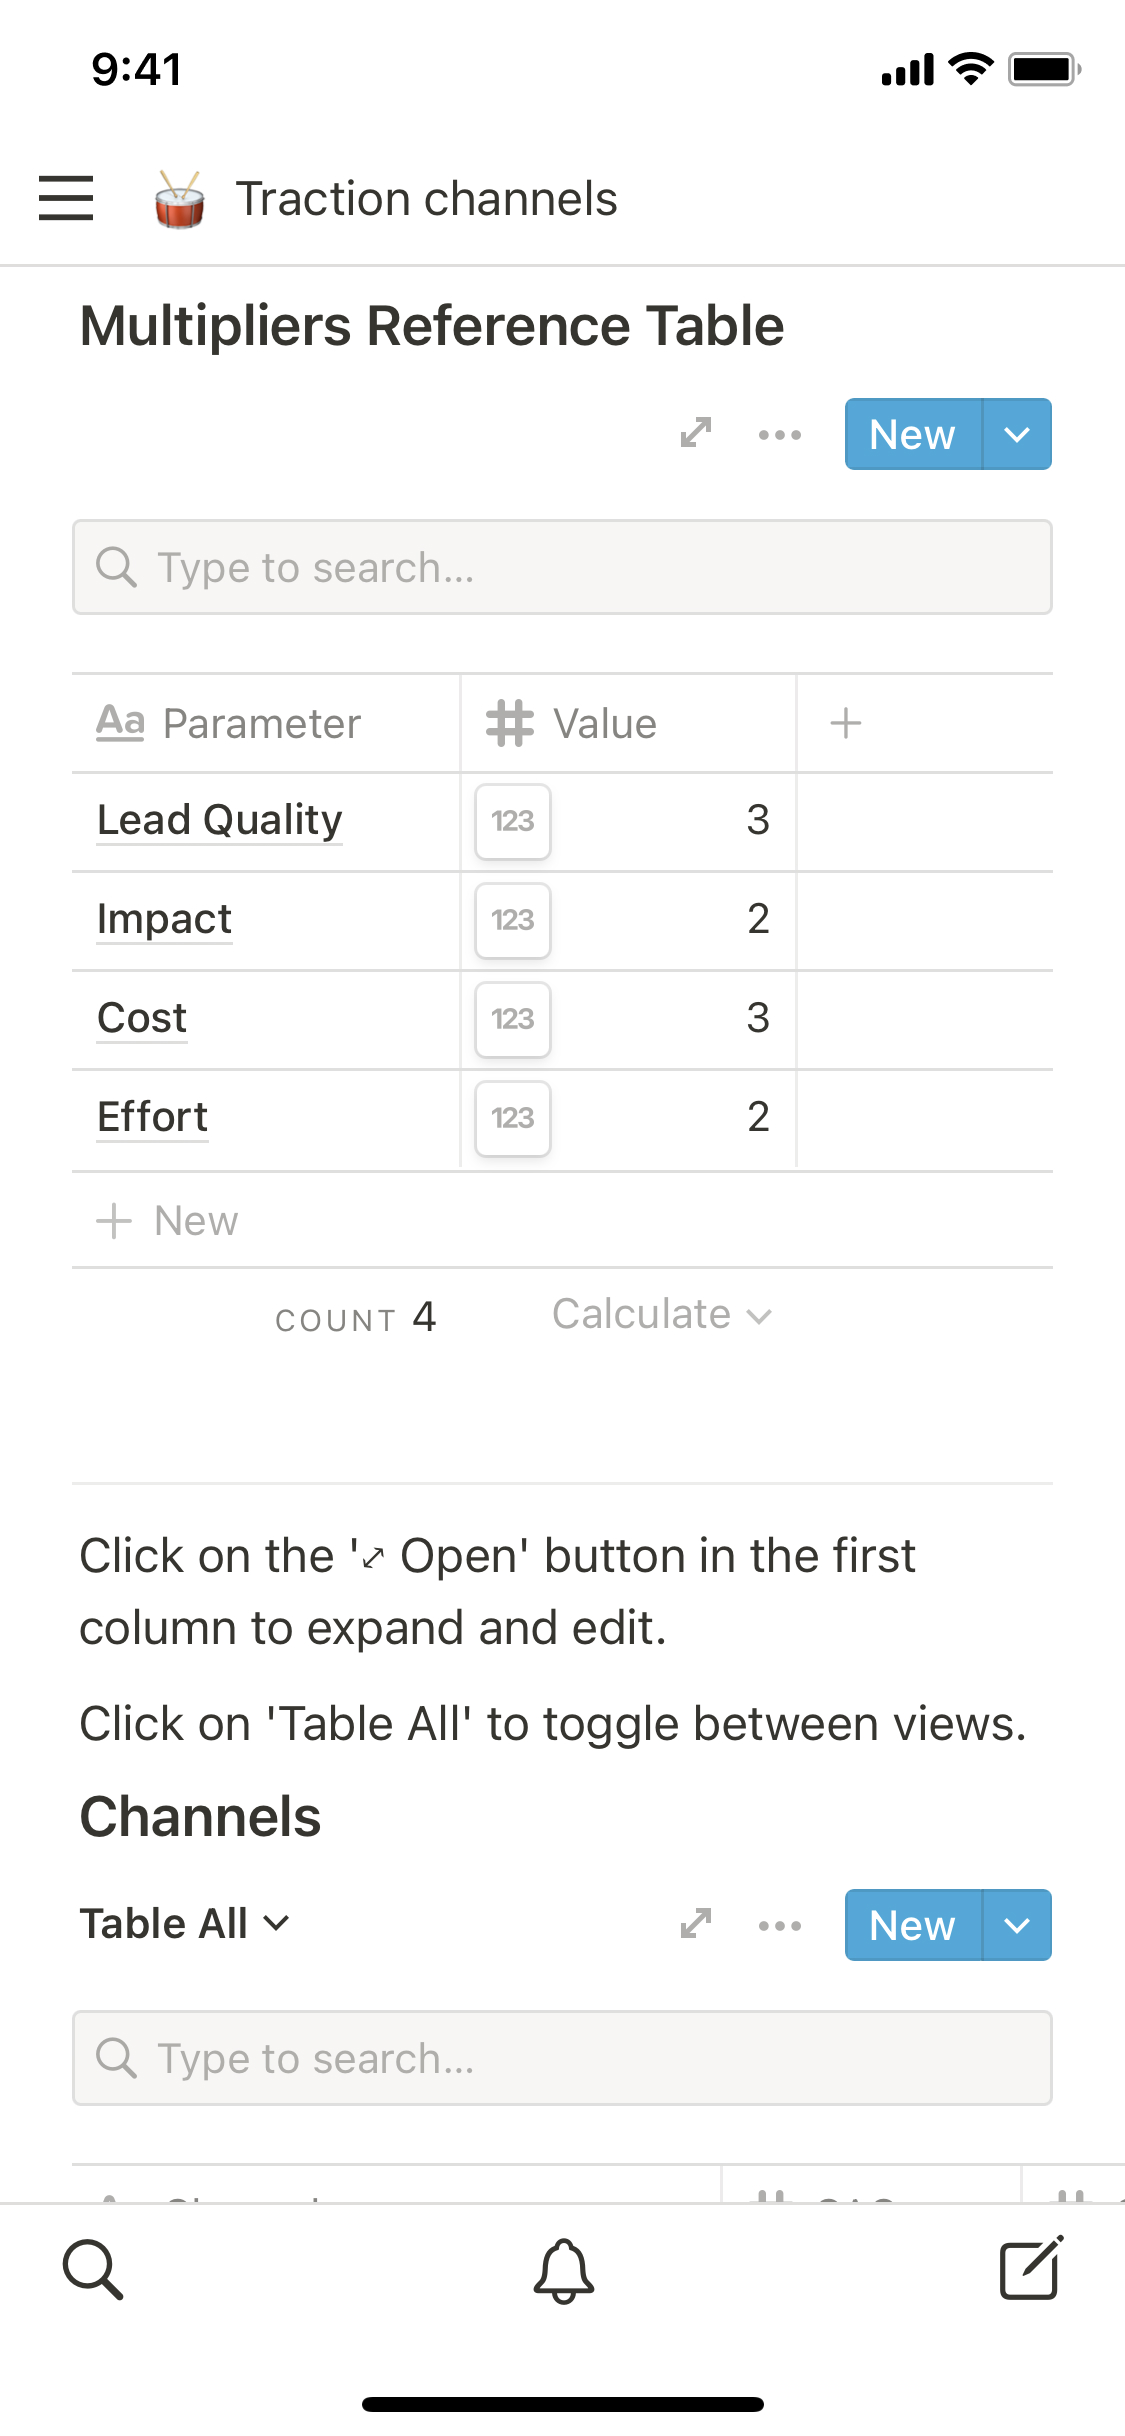Open the hamburger sidebar menu
This screenshot has height=2436, width=1125.
click(x=66, y=198)
